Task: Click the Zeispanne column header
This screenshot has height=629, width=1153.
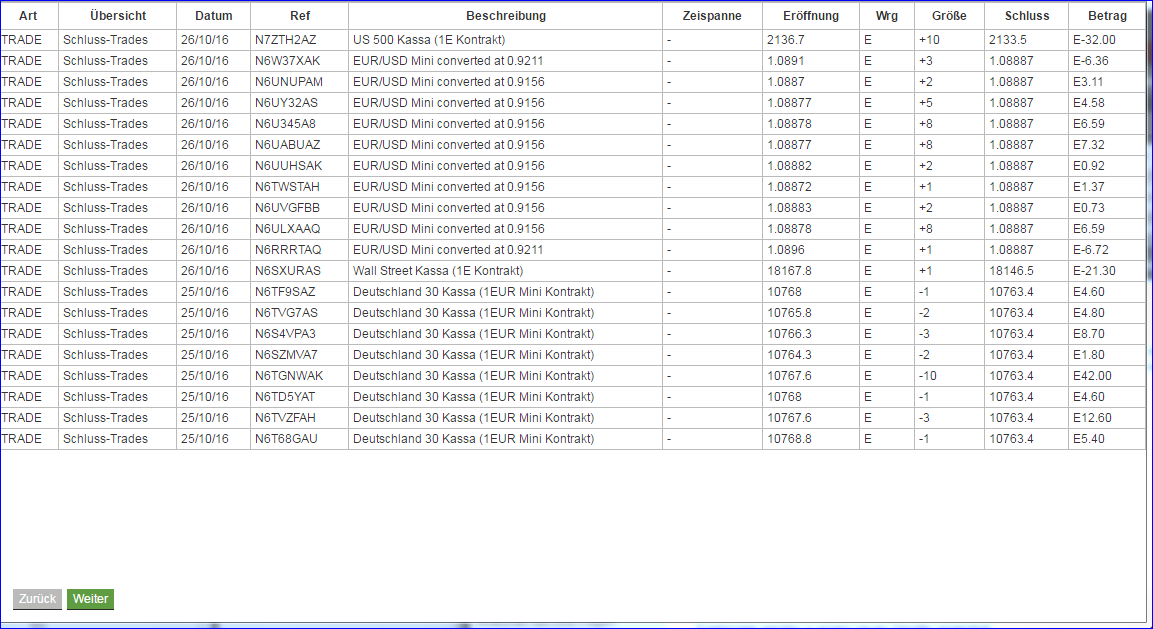Action: 712,15
